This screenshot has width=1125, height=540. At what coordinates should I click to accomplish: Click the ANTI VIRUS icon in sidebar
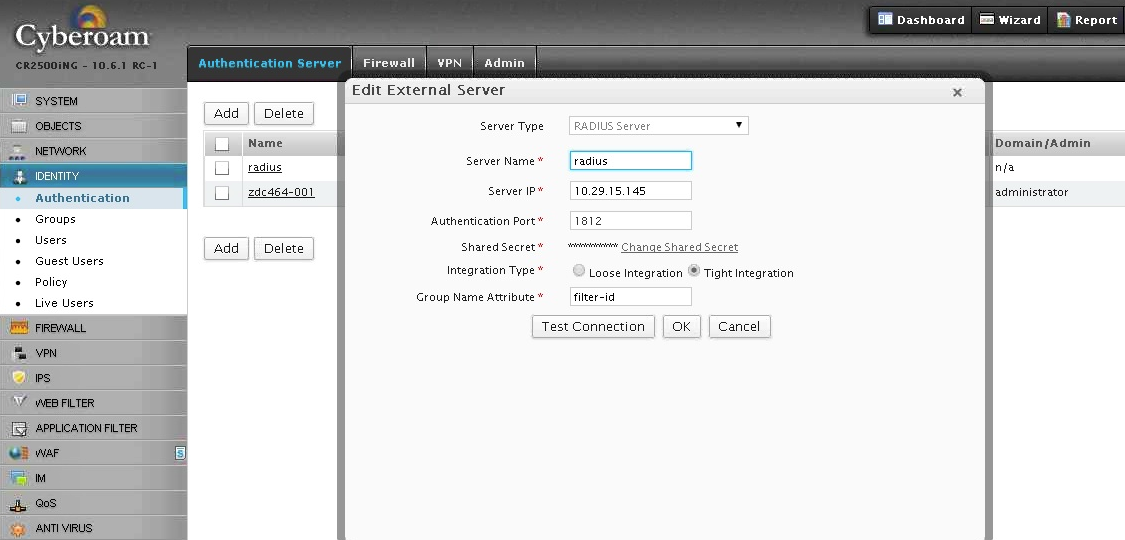click(x=18, y=528)
